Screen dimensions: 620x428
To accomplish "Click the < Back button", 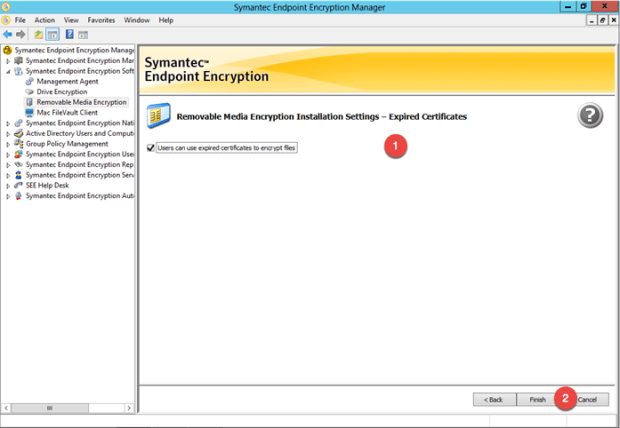I will coord(493,399).
